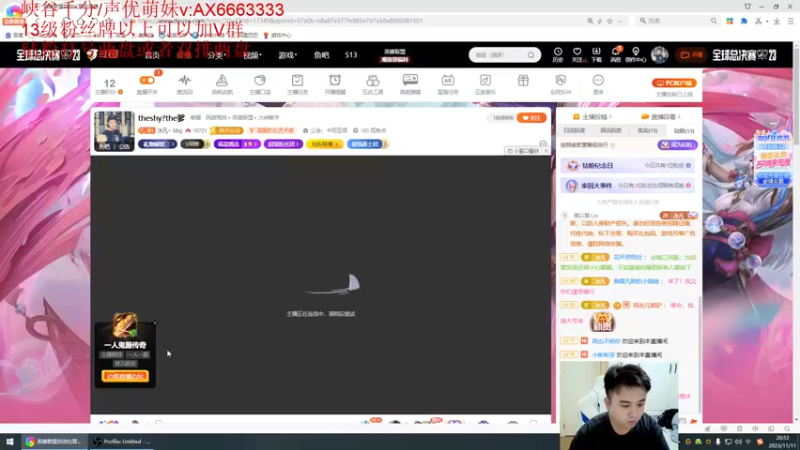Click the taskbar clock showing 20:53
The width and height of the screenshot is (800, 450).
782,442
